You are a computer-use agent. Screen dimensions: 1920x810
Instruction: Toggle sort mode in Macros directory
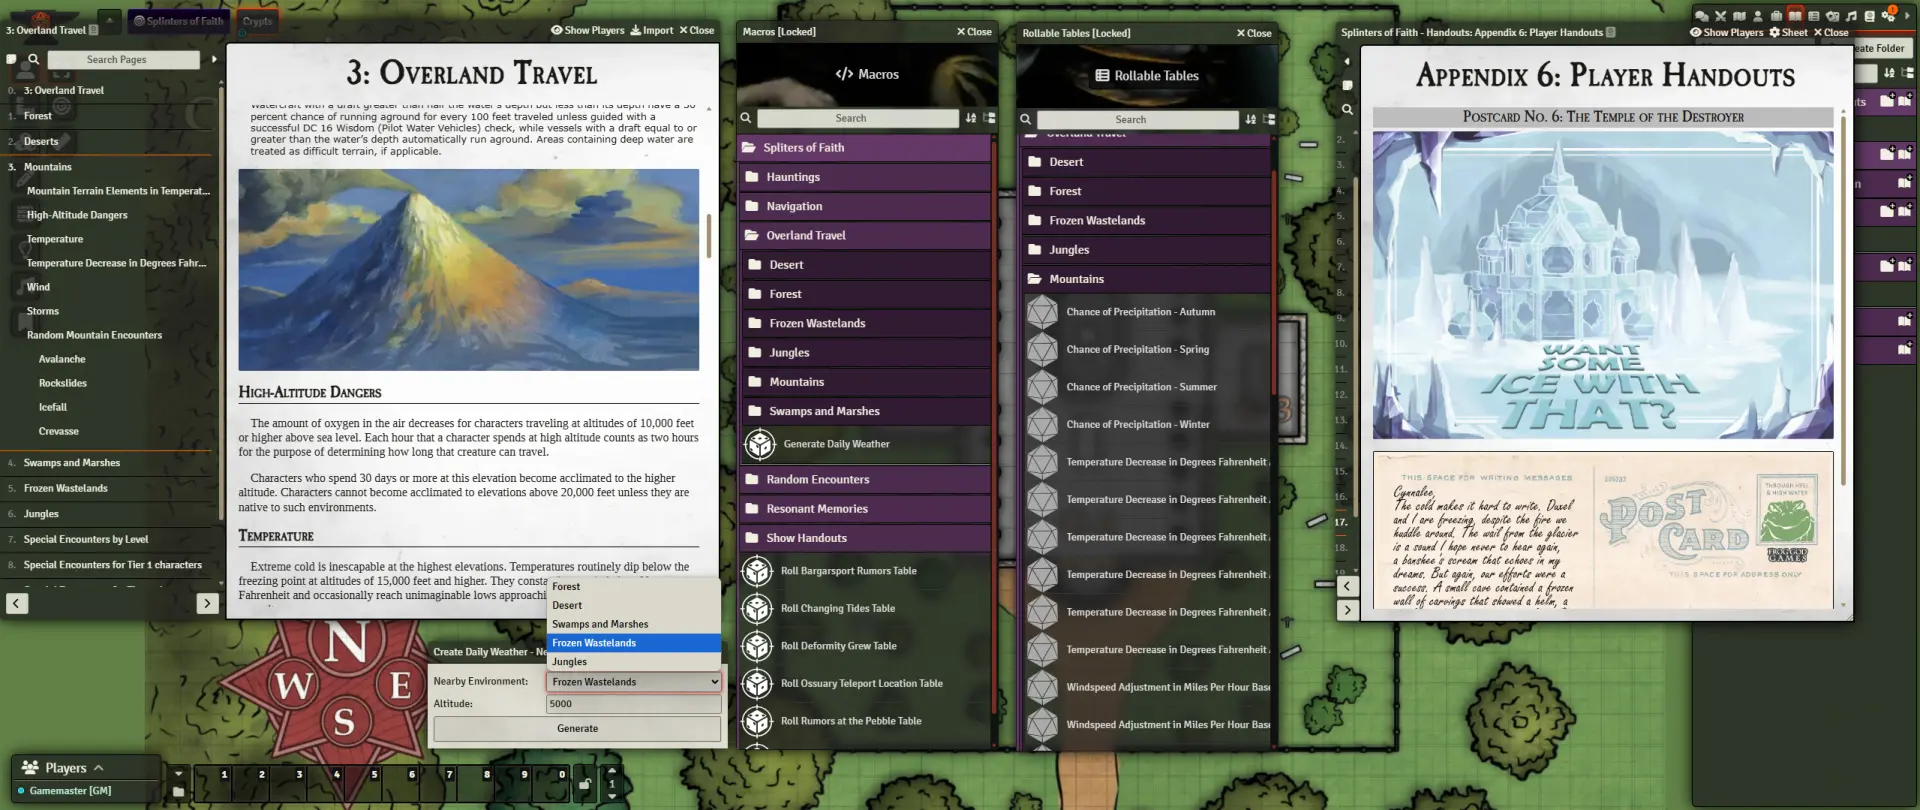click(970, 118)
